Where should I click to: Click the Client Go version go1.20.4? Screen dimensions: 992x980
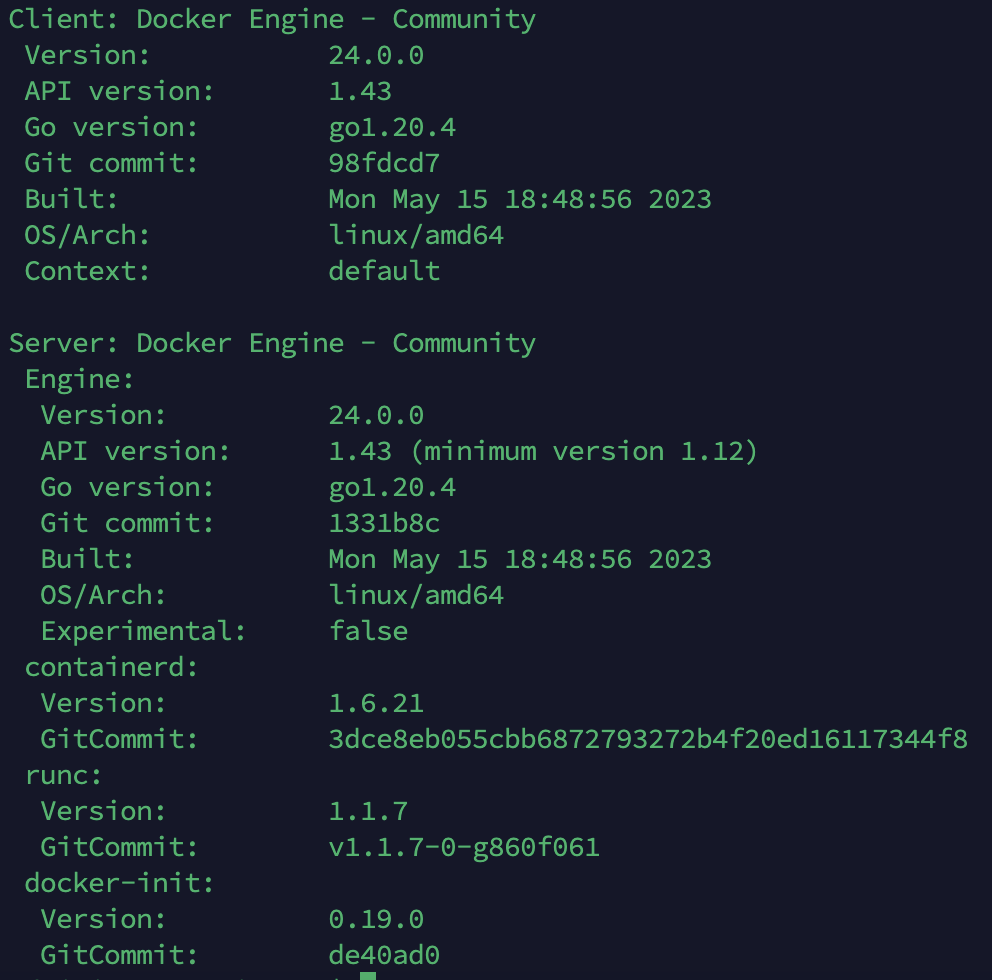[392, 128]
